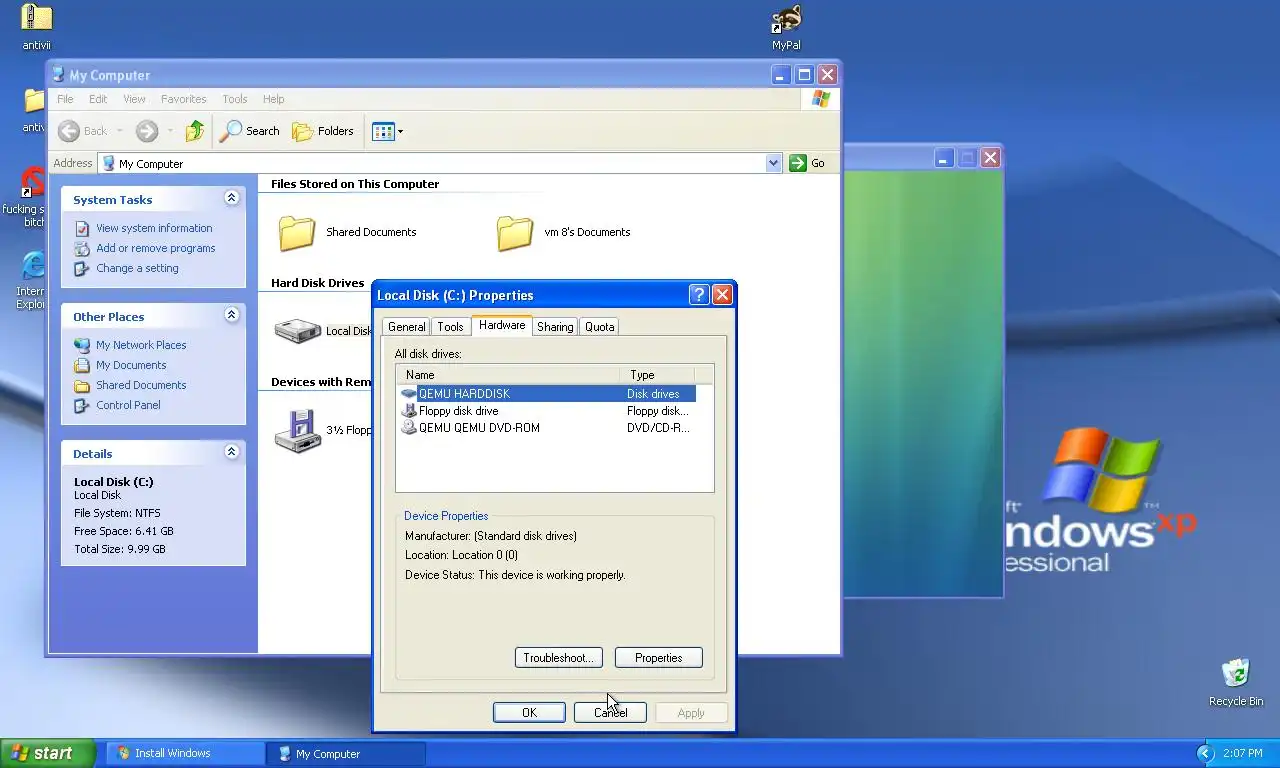Viewport: 1280px width, 768px height.
Task: Click the taskbar clock 2:07 PM
Action: click(1243, 753)
